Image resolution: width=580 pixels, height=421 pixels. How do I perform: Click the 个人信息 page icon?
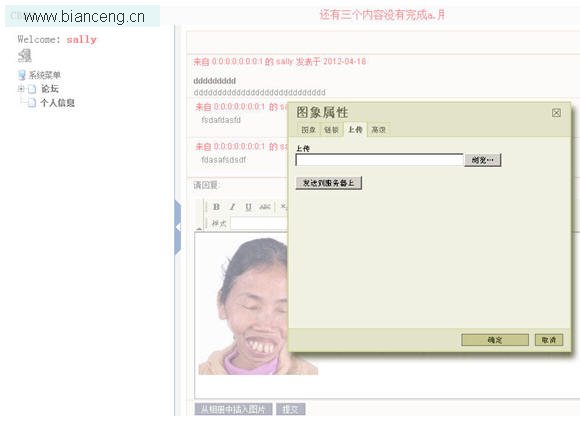click(32, 102)
